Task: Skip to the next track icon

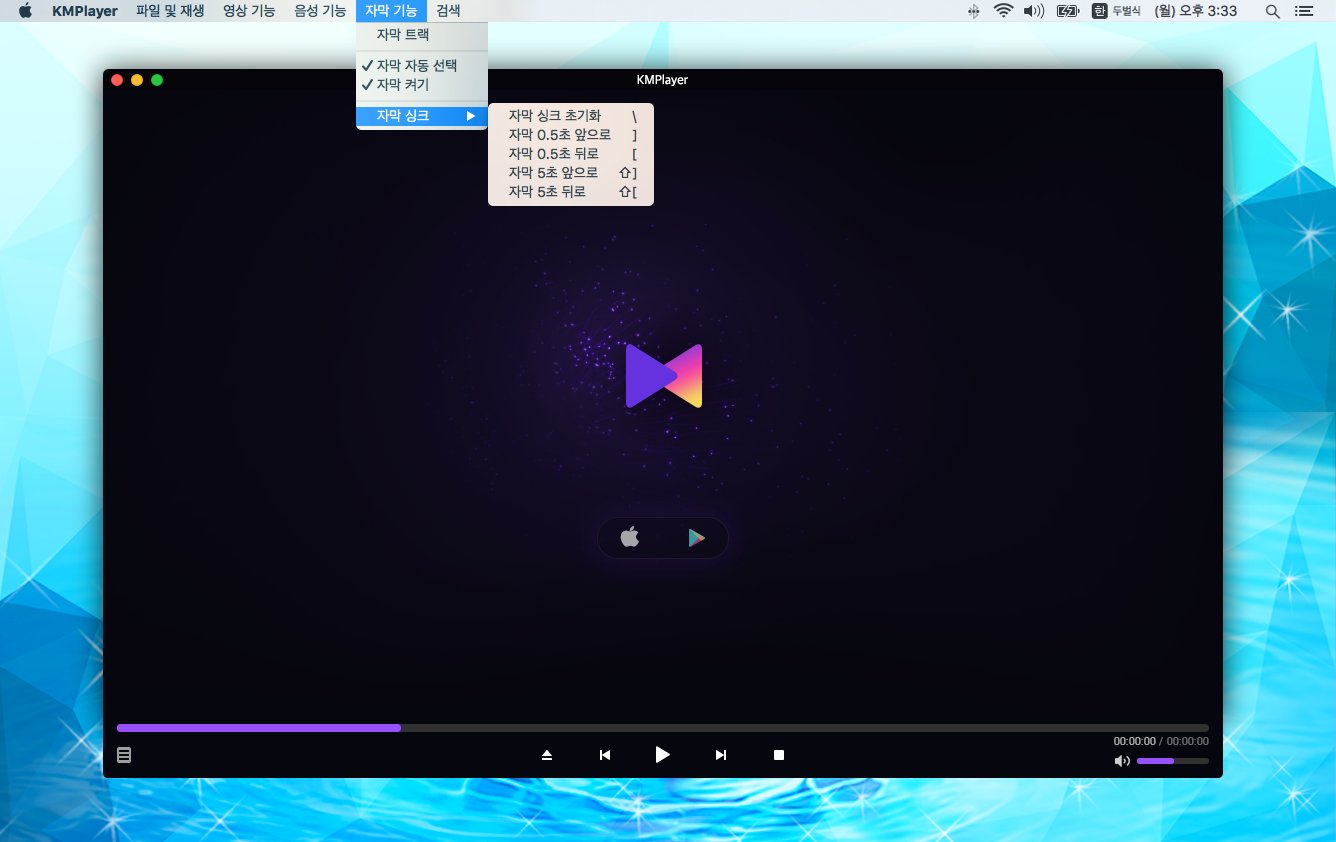Action: point(720,755)
